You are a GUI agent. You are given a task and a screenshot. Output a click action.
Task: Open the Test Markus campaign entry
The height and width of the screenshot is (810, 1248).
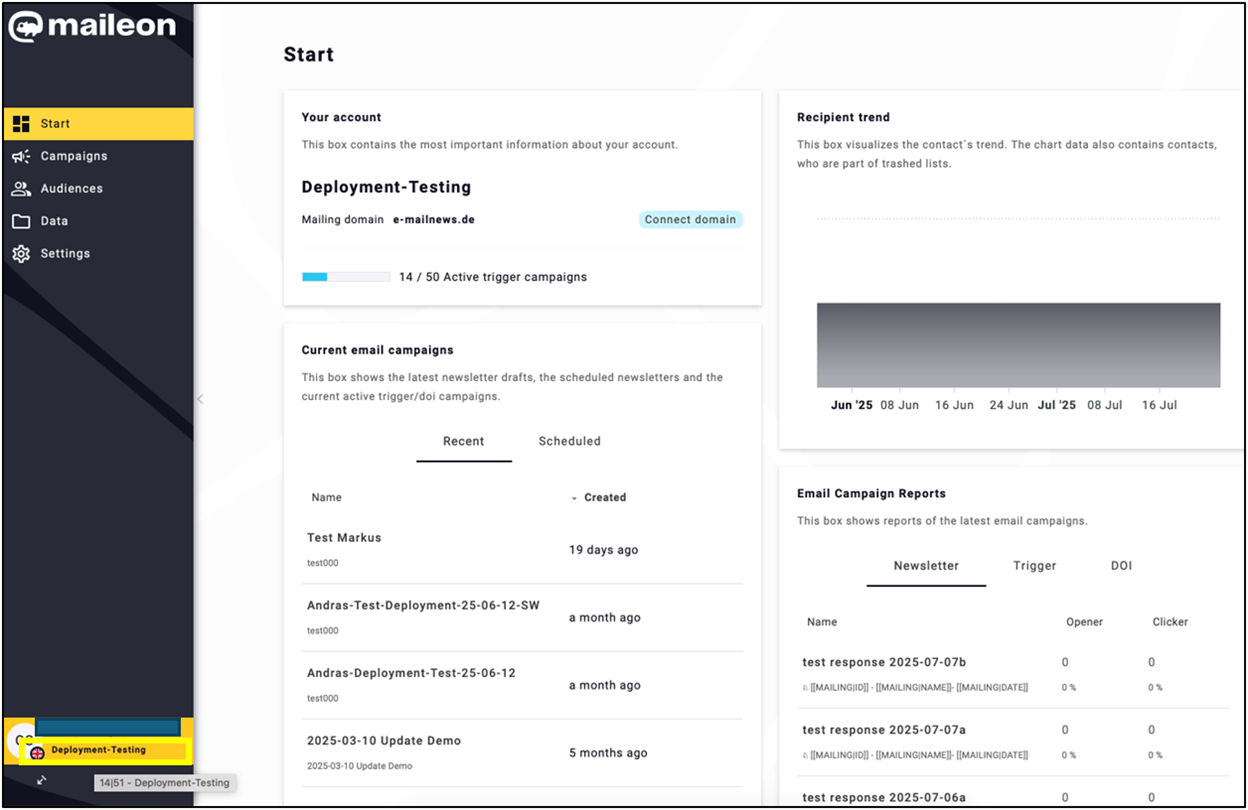[x=344, y=537]
